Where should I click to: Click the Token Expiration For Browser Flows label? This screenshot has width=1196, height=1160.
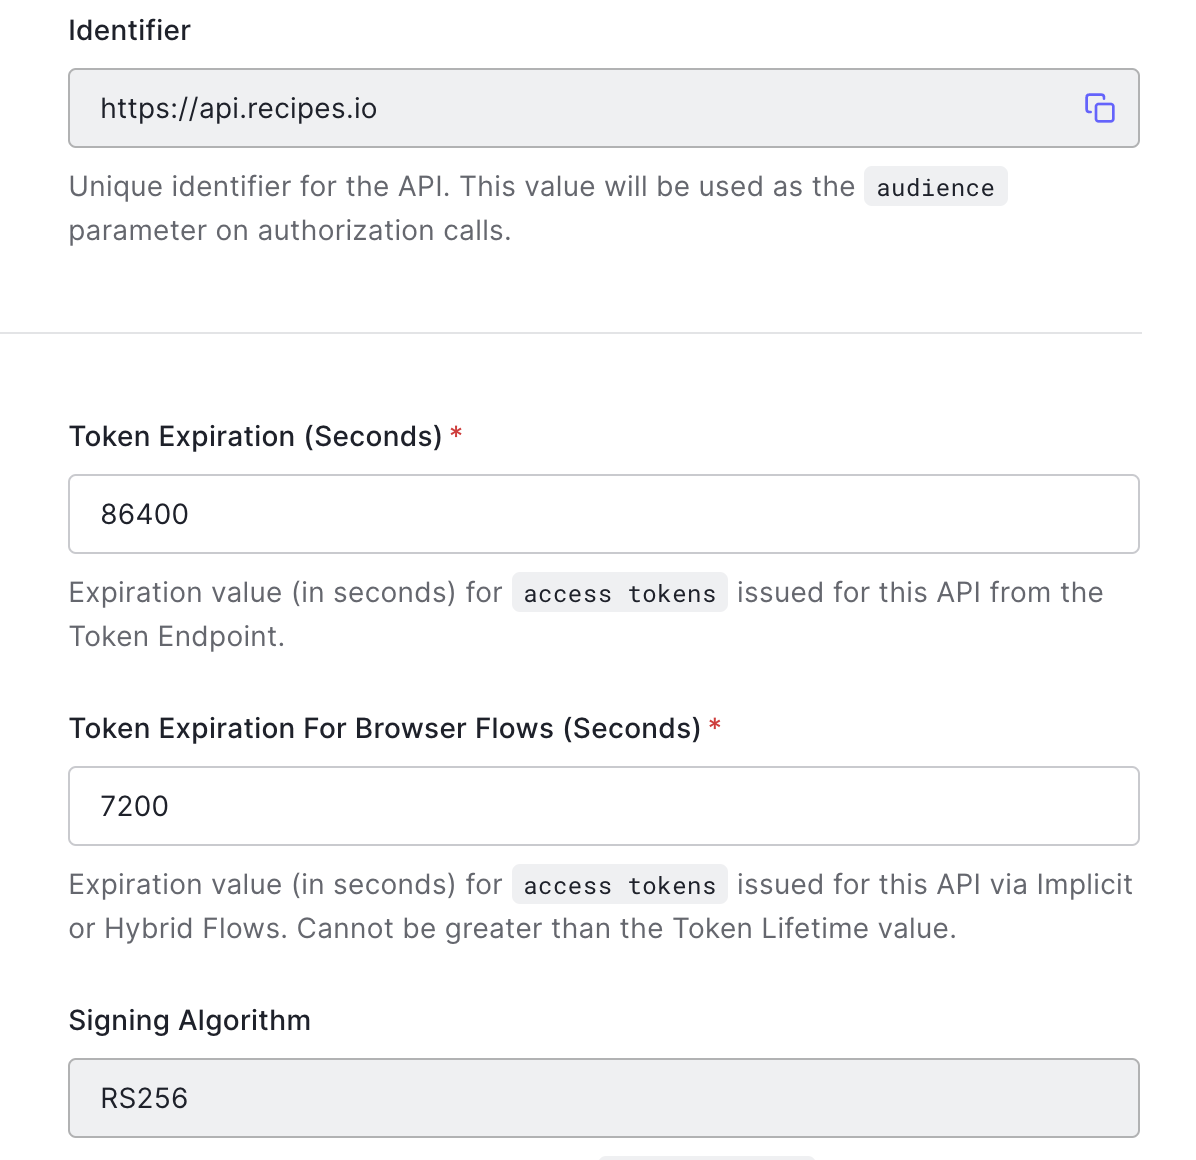tap(383, 728)
